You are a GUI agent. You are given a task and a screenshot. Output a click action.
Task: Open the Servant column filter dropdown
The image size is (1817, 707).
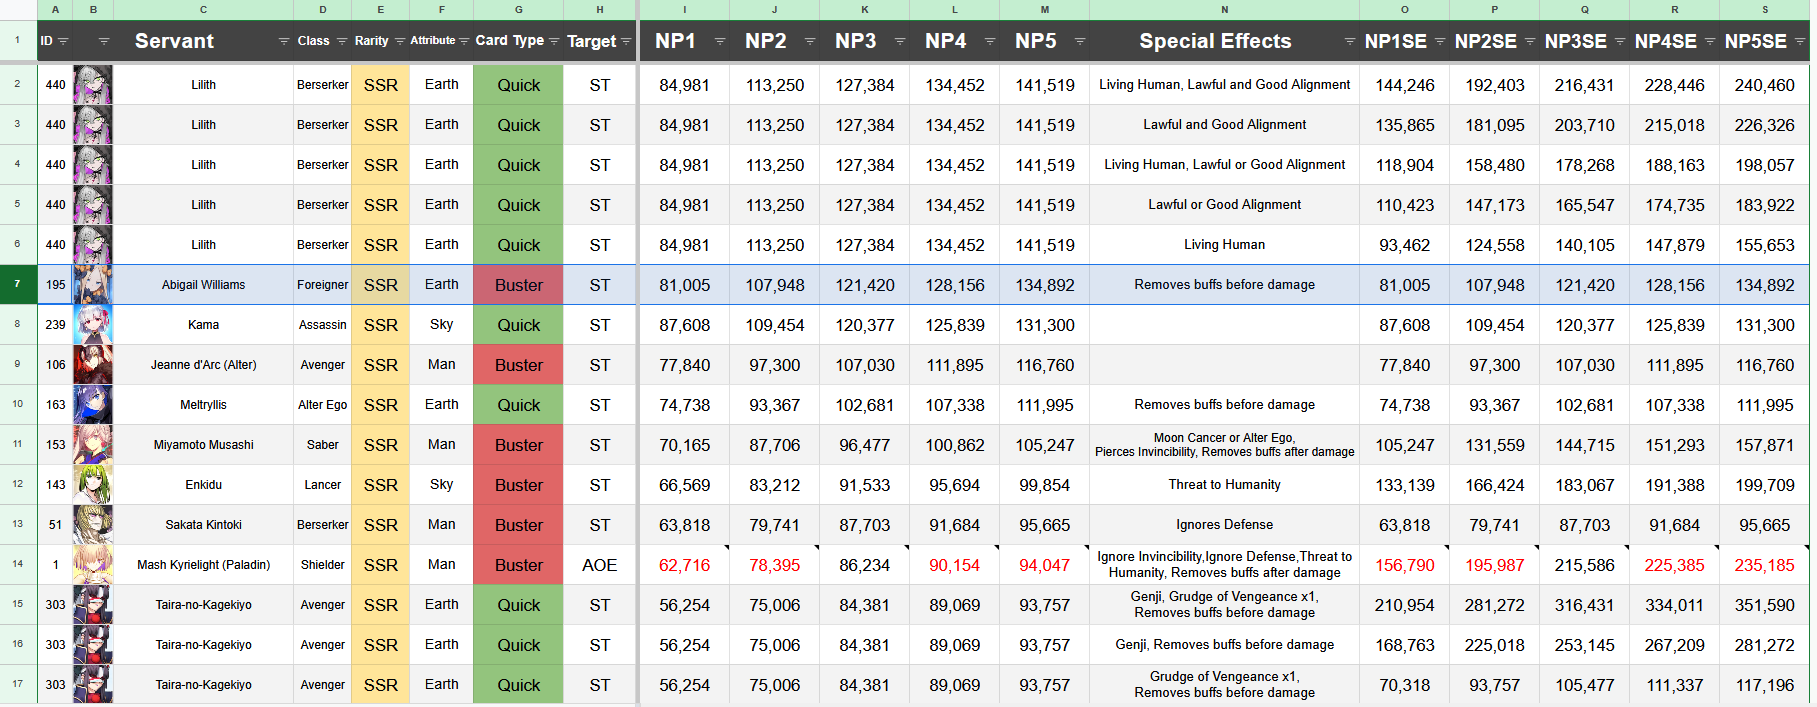point(284,41)
